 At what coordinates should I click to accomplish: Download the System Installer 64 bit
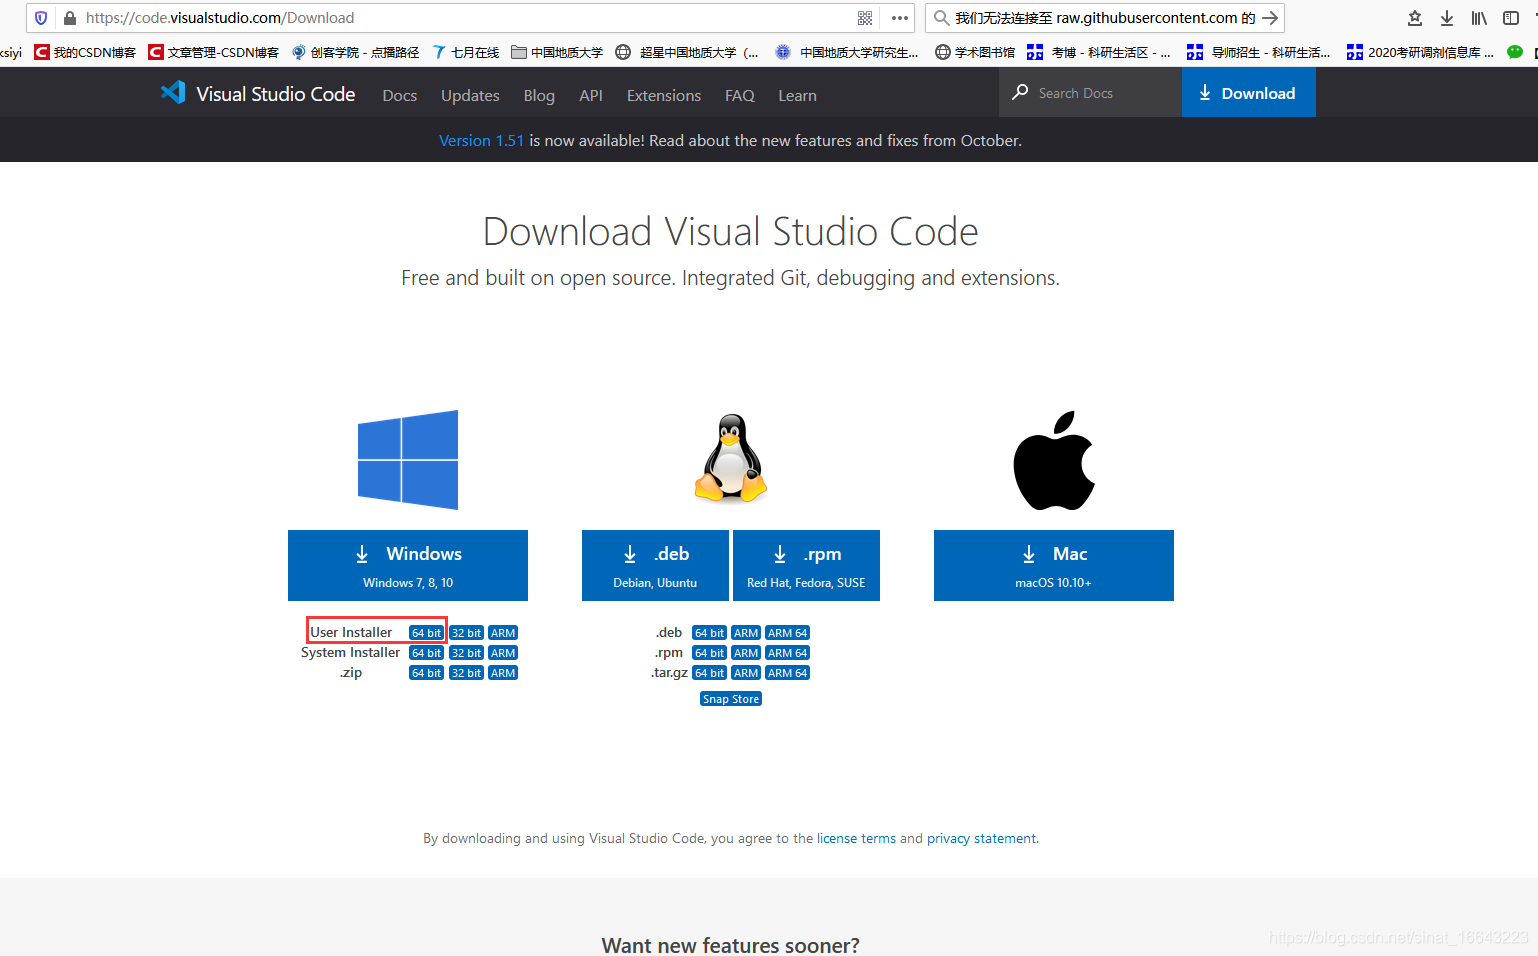point(426,653)
